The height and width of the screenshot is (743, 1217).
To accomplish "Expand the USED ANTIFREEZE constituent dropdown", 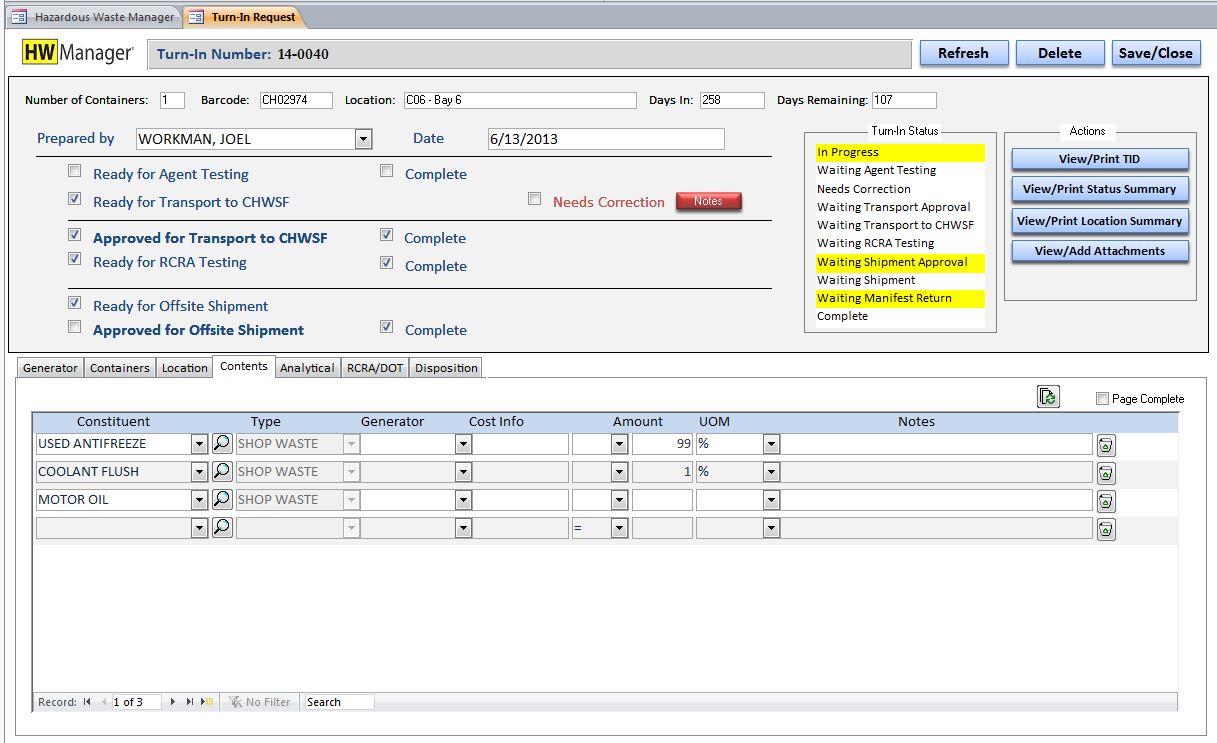I will pyautogui.click(x=199, y=444).
